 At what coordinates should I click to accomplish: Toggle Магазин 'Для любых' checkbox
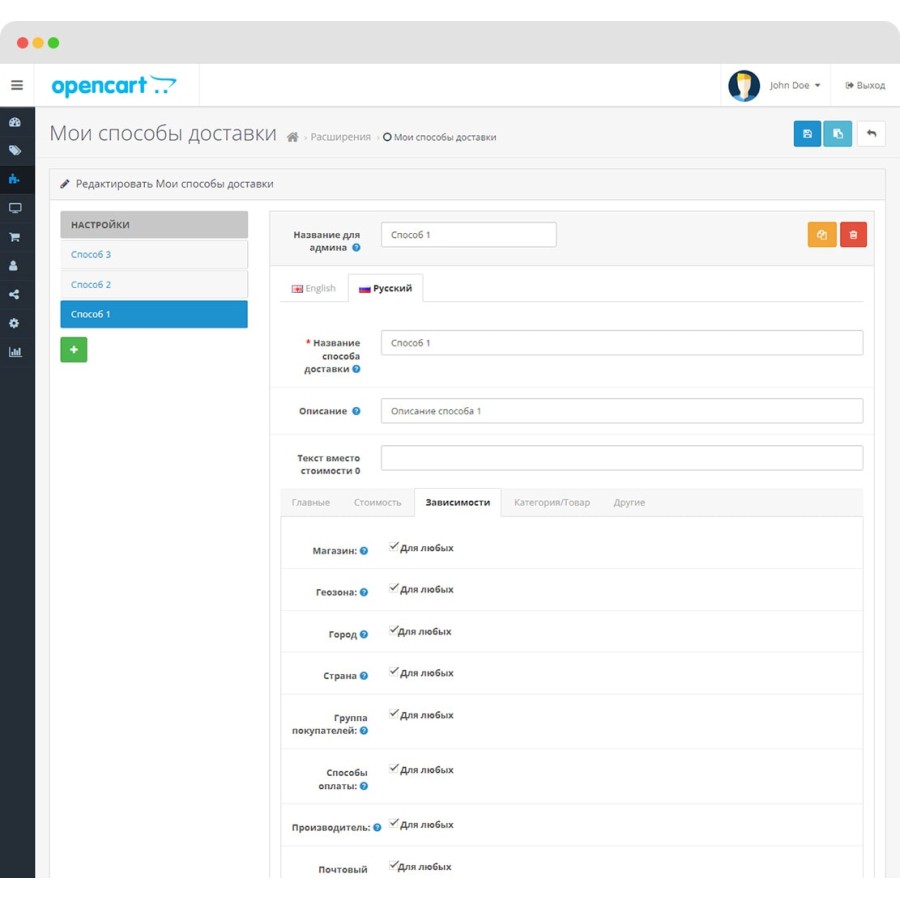[x=394, y=546]
